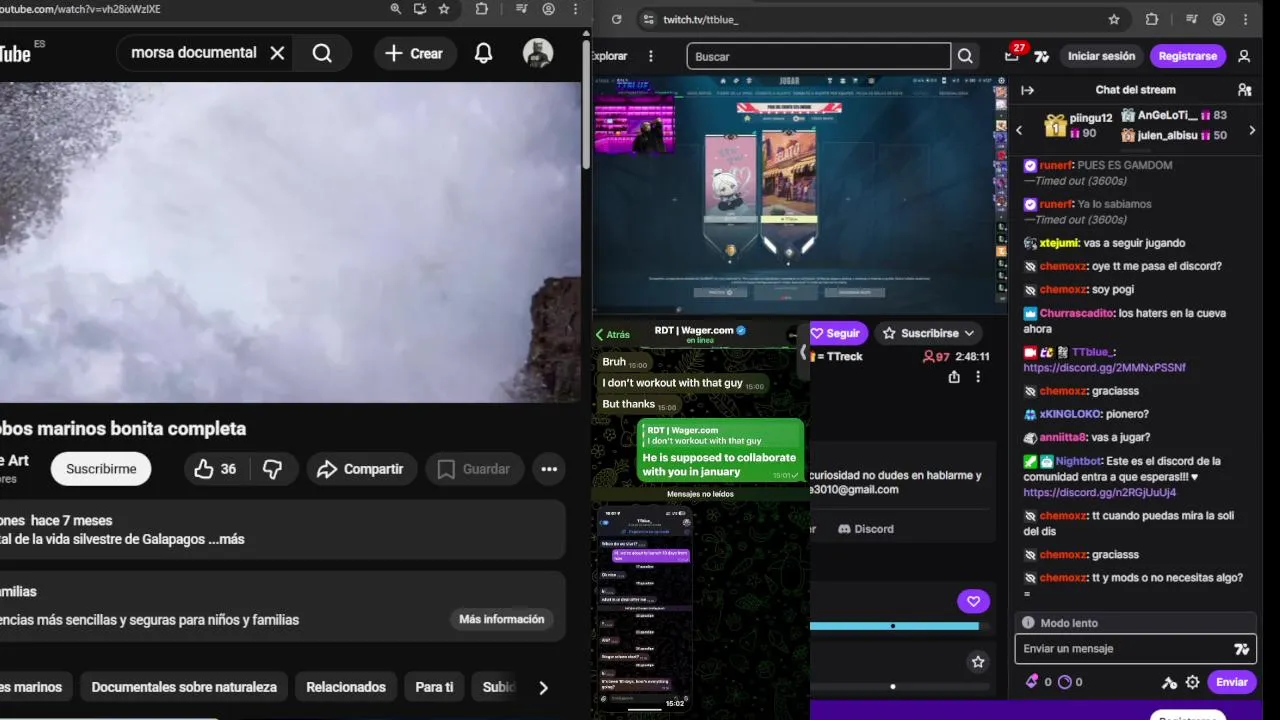The image size is (1280, 720).
Task: Open the Twitch Explorar page
Action: pos(610,56)
